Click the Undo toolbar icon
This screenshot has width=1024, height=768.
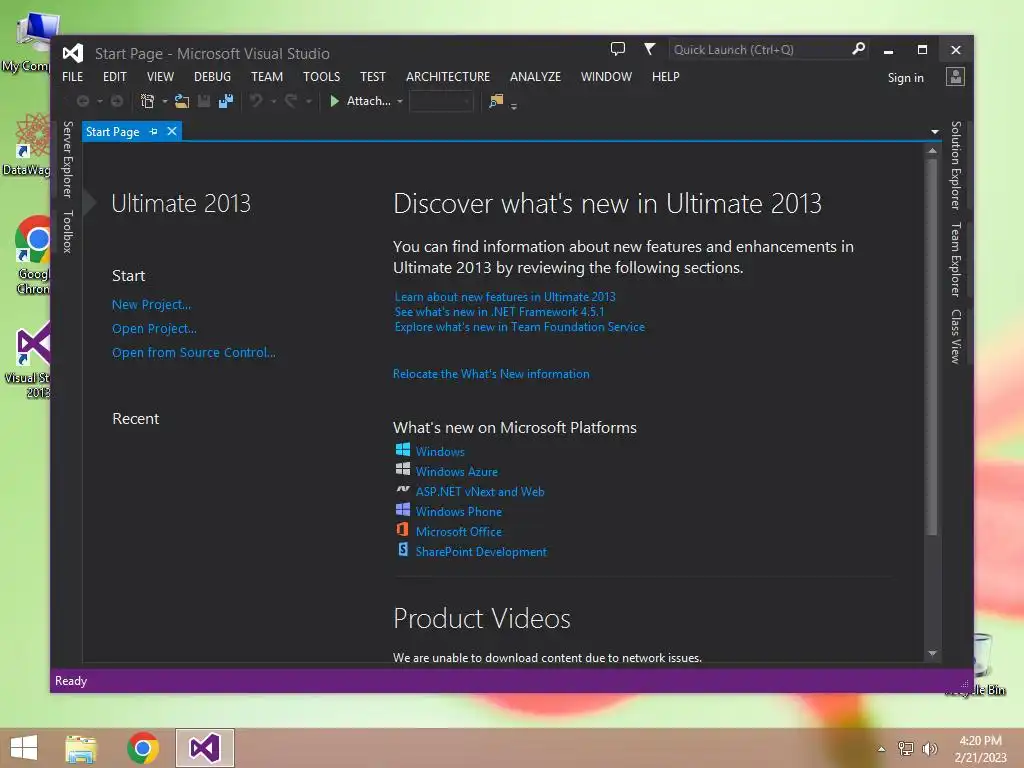tap(257, 101)
